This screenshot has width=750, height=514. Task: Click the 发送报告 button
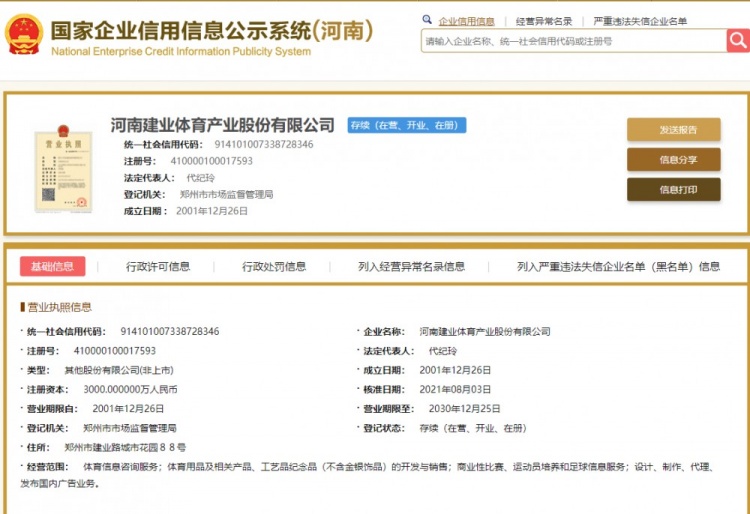673,130
